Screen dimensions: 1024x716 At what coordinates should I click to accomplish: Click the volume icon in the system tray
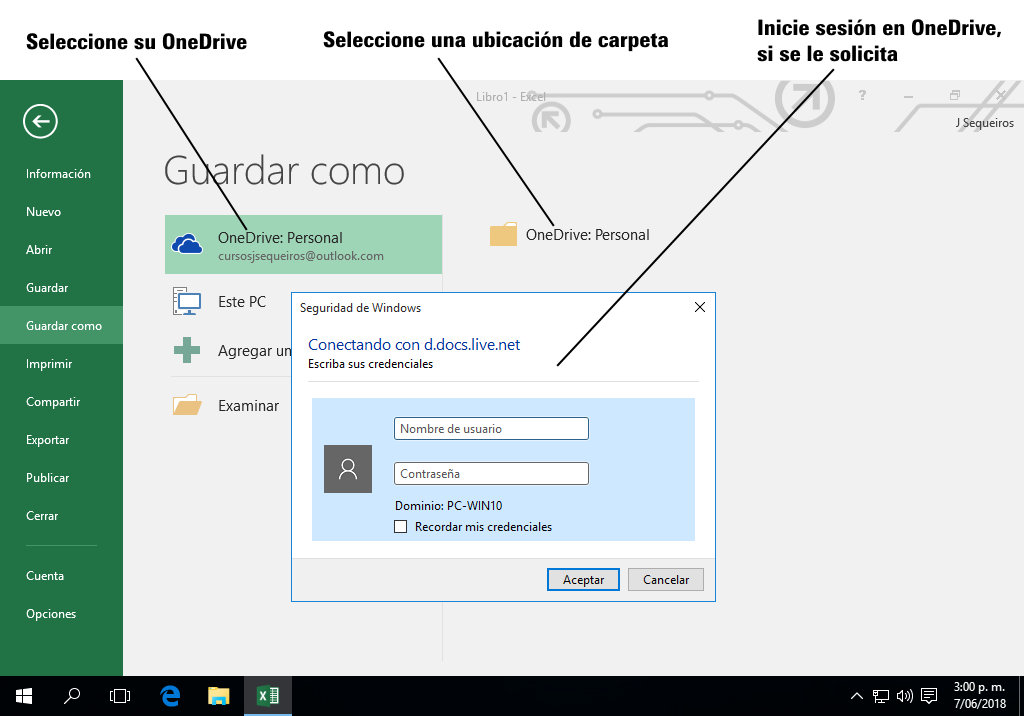coord(905,695)
